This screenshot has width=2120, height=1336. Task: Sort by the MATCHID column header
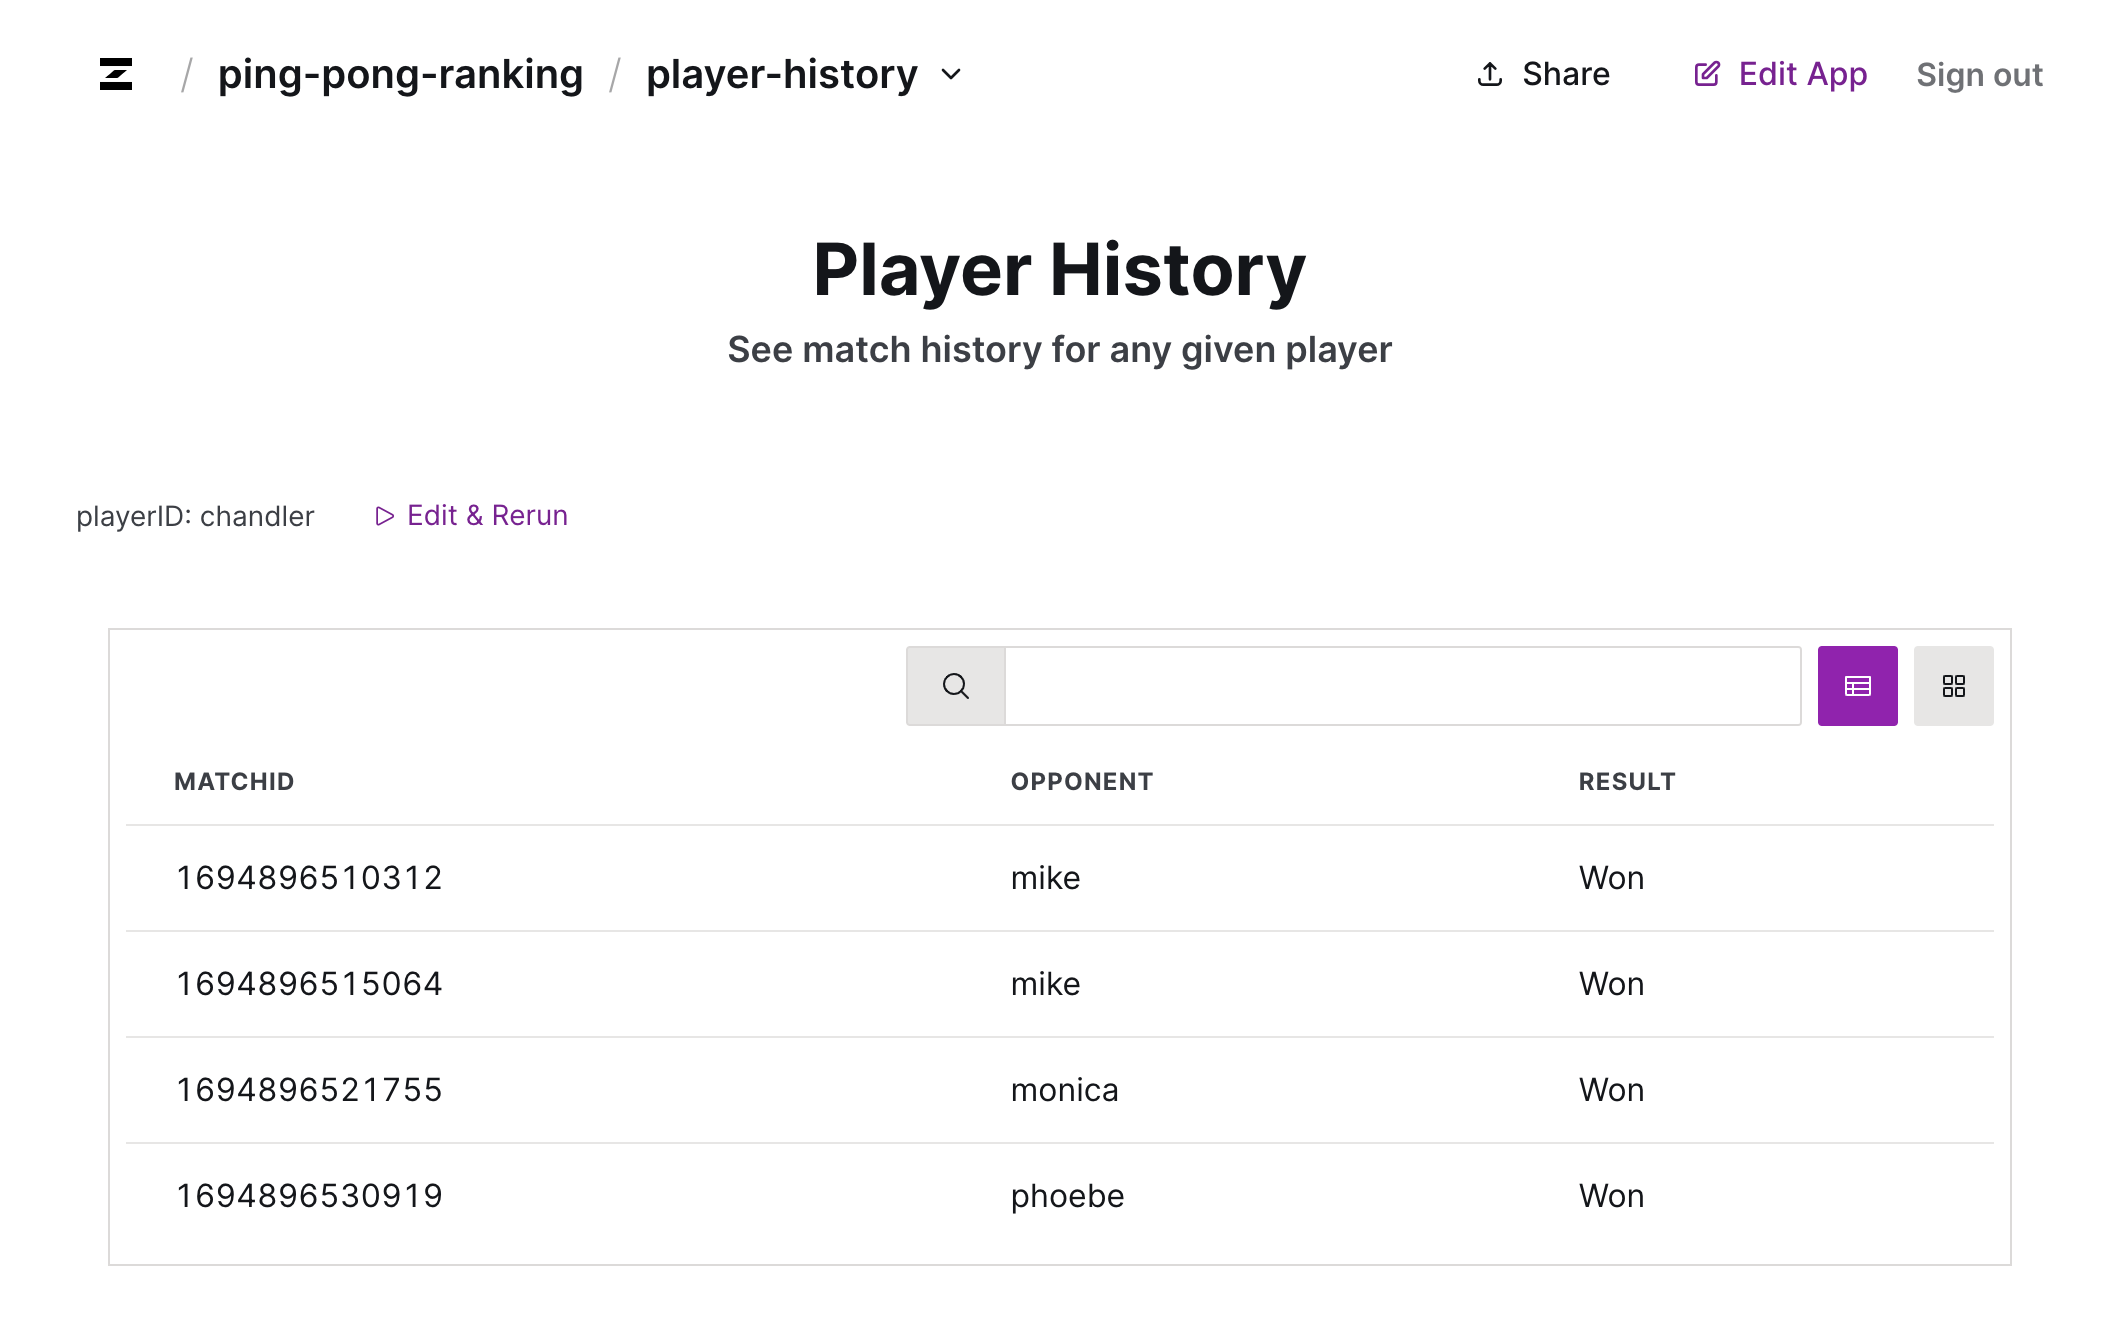(234, 782)
